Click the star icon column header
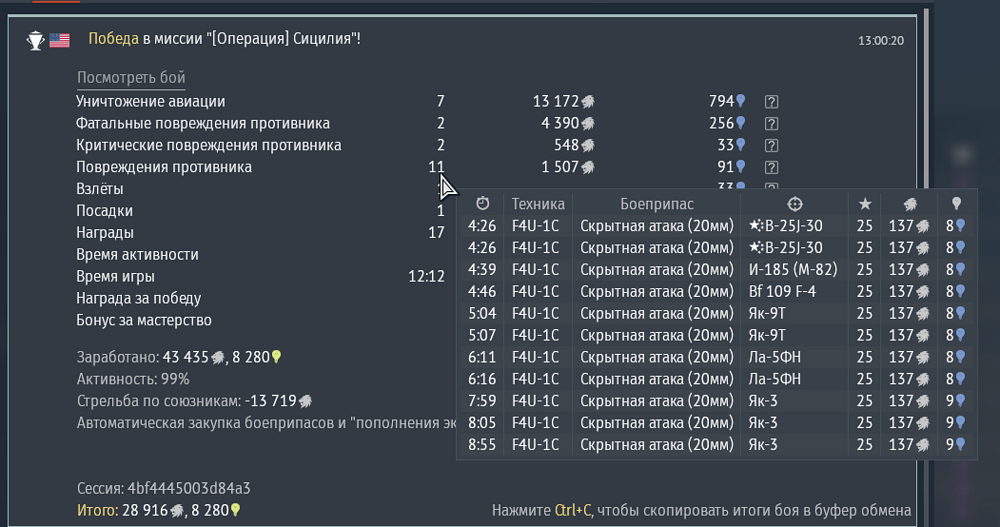The image size is (1000, 527). [x=864, y=204]
